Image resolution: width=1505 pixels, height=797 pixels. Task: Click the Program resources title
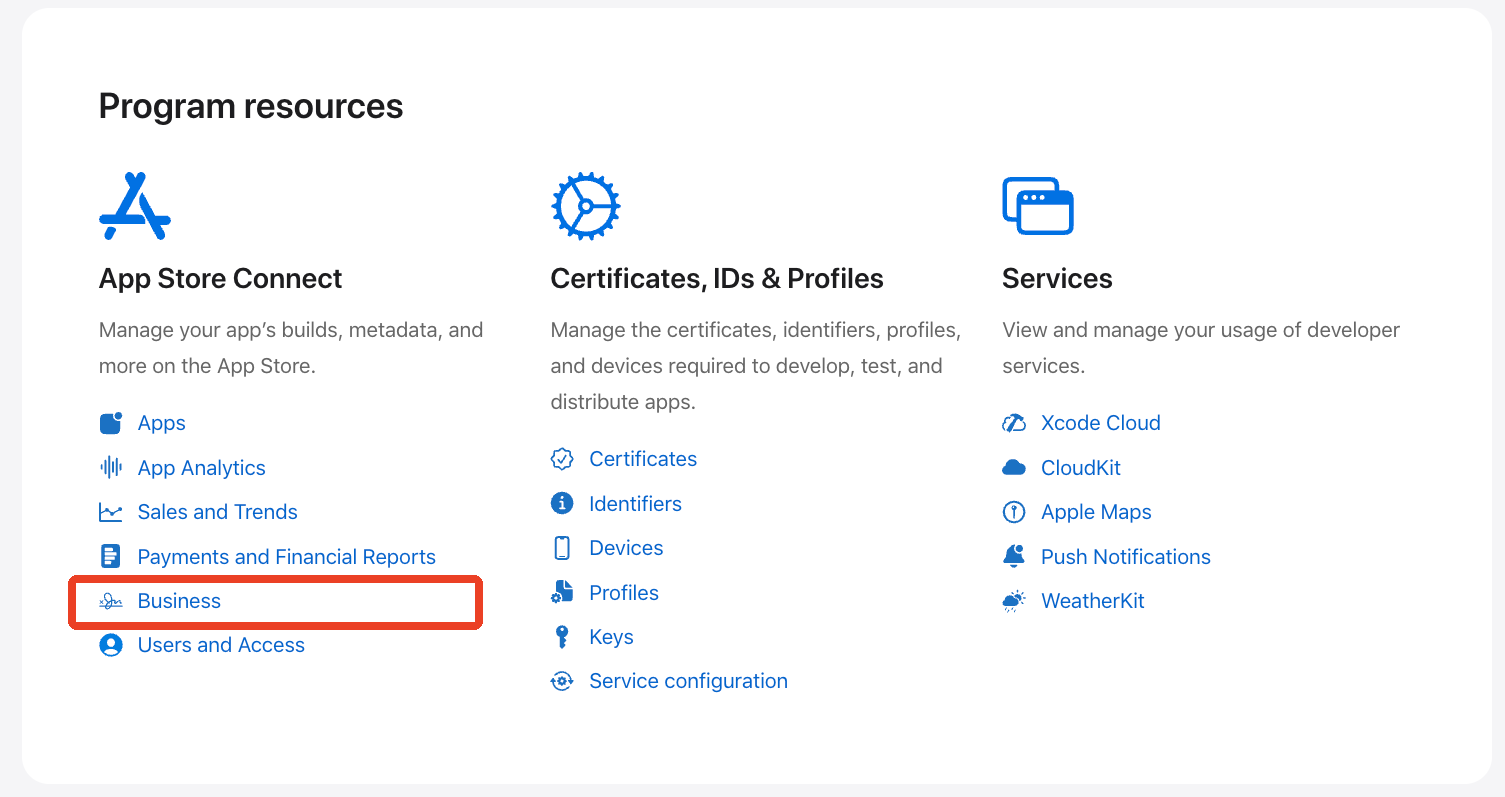pyautogui.click(x=251, y=106)
